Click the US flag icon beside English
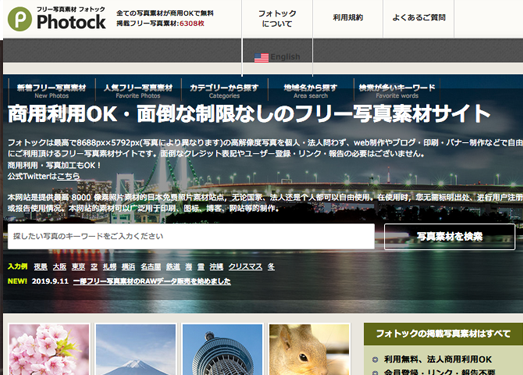 click(x=261, y=58)
